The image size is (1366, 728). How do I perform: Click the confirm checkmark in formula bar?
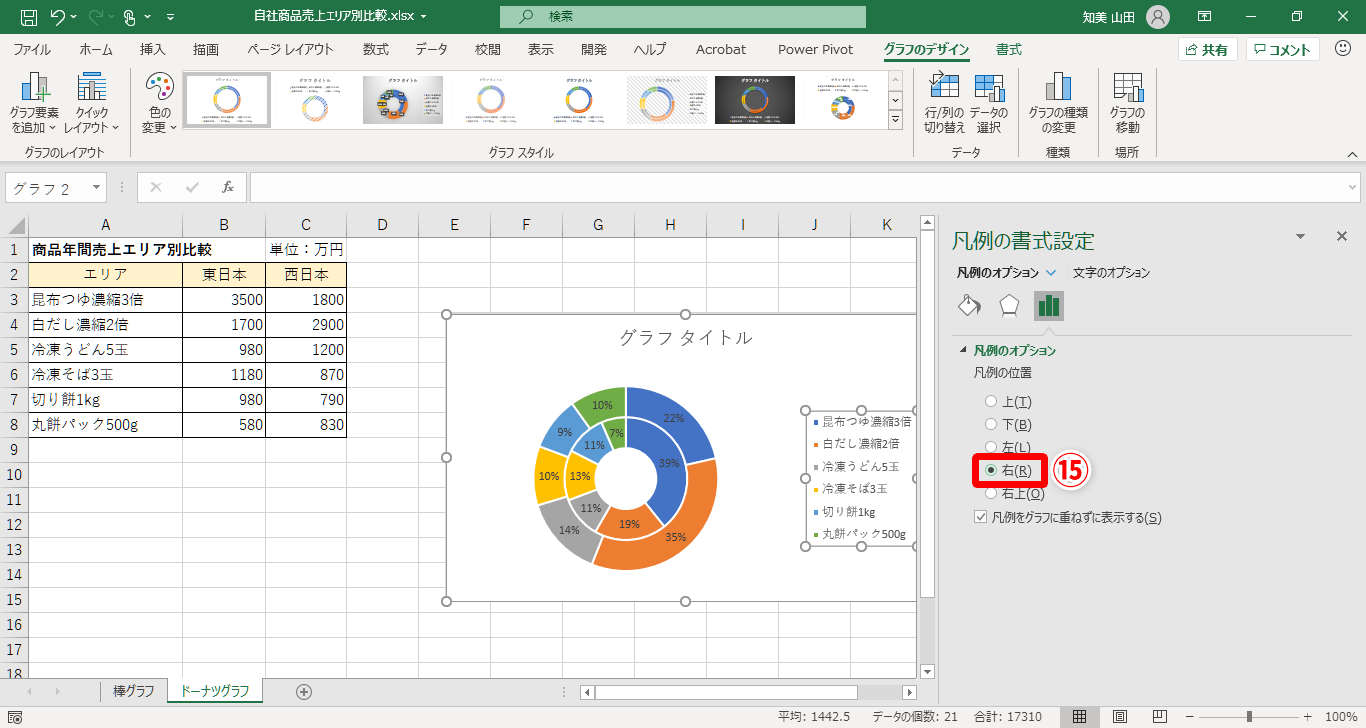(x=192, y=187)
